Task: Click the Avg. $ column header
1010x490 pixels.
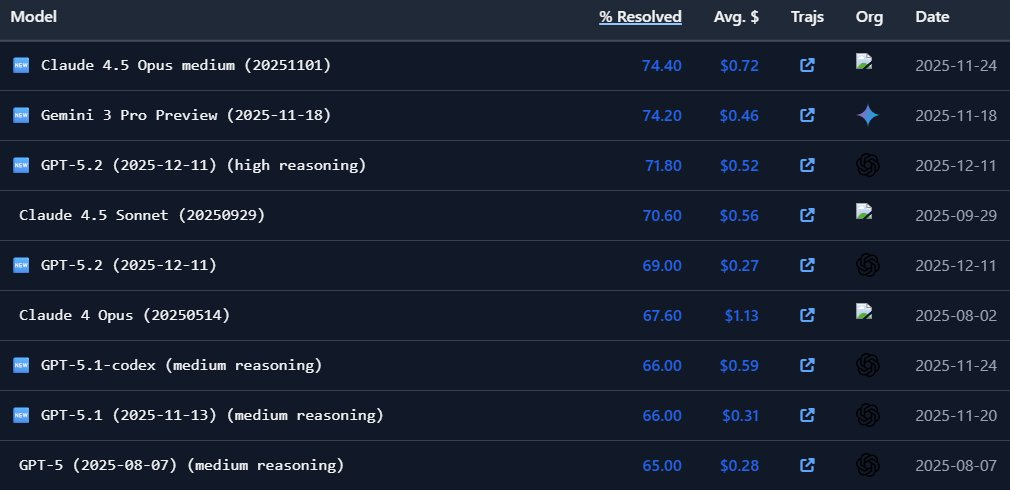Action: [x=735, y=17]
